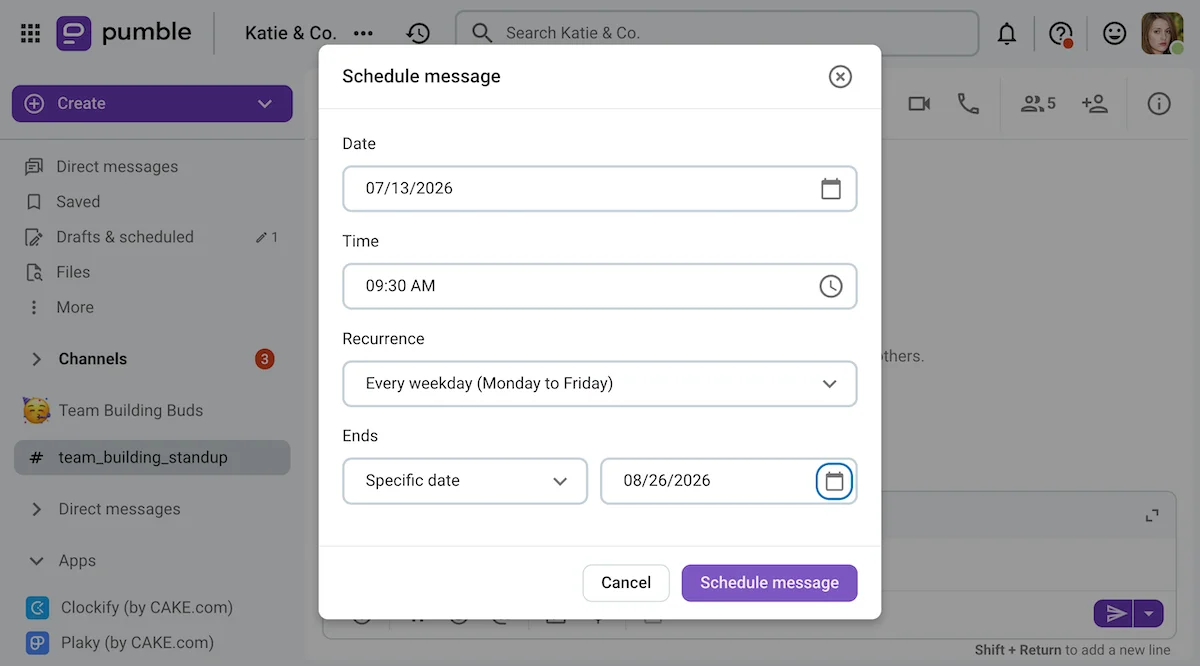
Task: Start a video call
Action: [x=919, y=103]
